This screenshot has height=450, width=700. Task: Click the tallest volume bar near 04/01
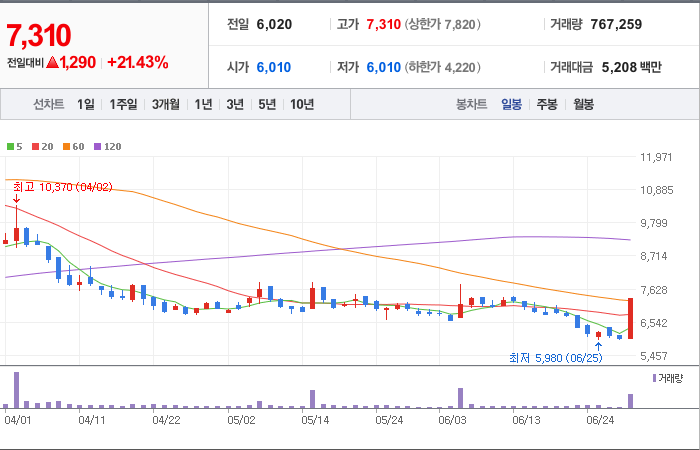tap(17, 390)
